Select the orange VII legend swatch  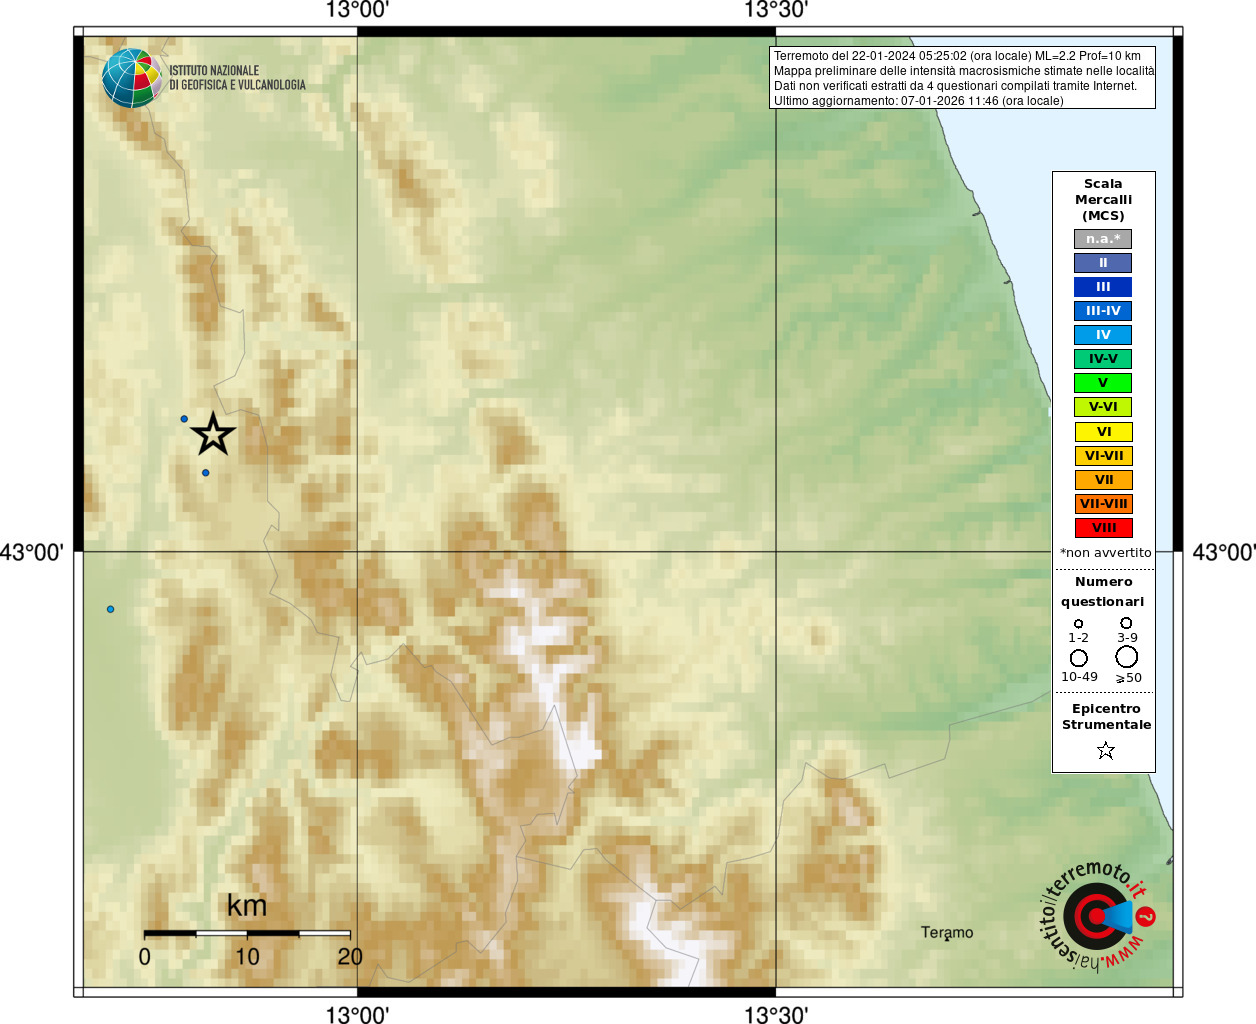1103,480
